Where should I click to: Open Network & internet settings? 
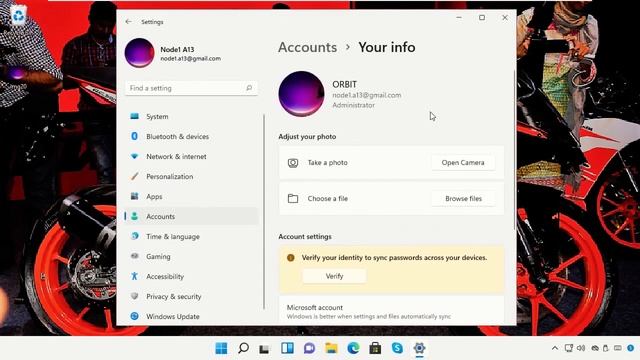point(191,156)
